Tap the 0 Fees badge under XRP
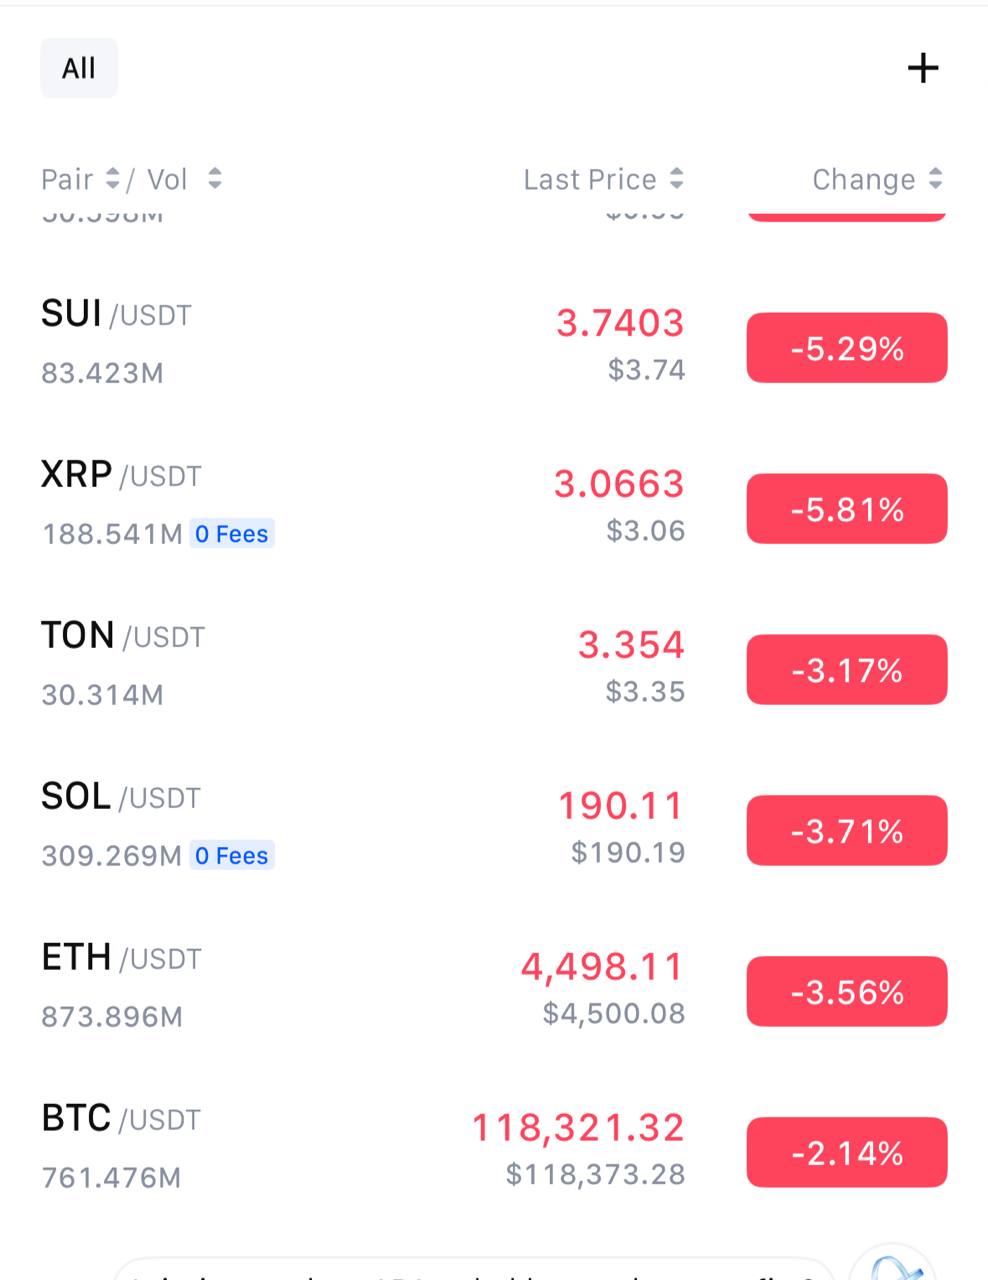 232,534
